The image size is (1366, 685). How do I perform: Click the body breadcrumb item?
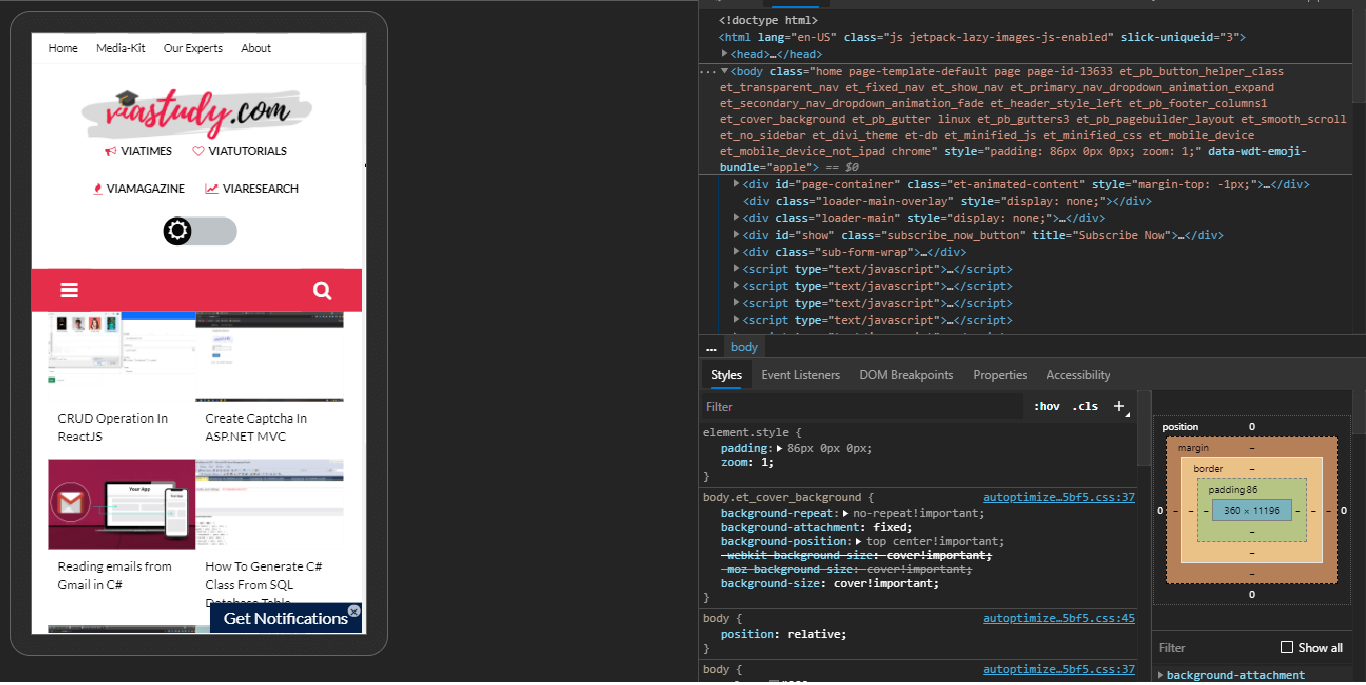click(744, 347)
